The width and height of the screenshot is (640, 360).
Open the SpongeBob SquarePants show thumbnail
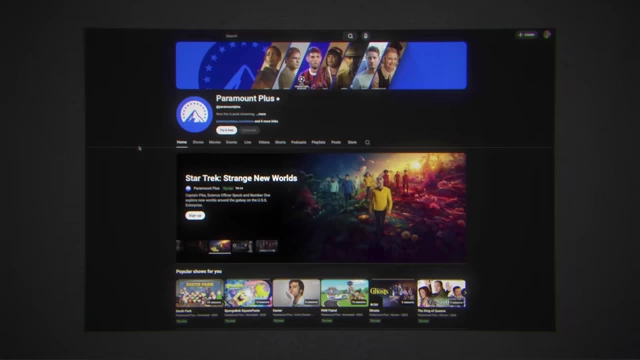[x=248, y=293]
